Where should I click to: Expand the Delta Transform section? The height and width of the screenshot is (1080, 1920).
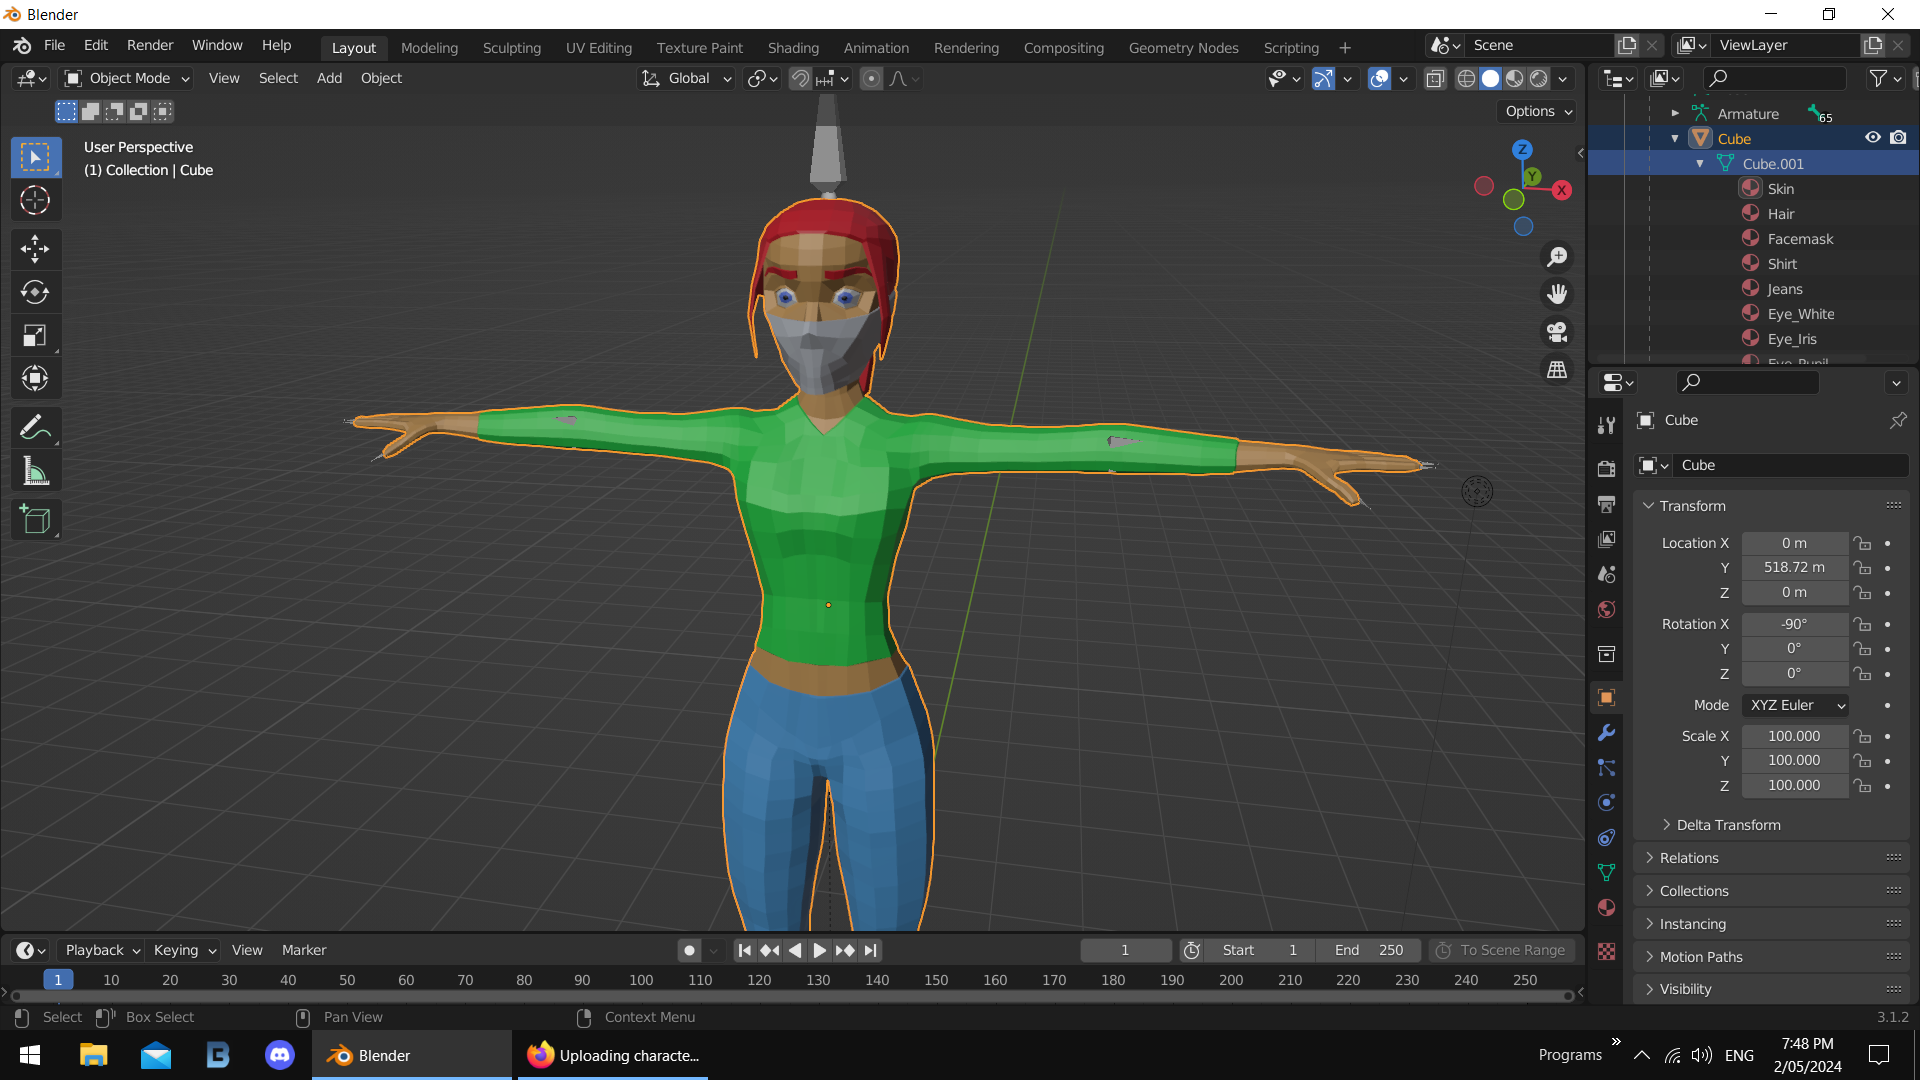pyautogui.click(x=1729, y=825)
